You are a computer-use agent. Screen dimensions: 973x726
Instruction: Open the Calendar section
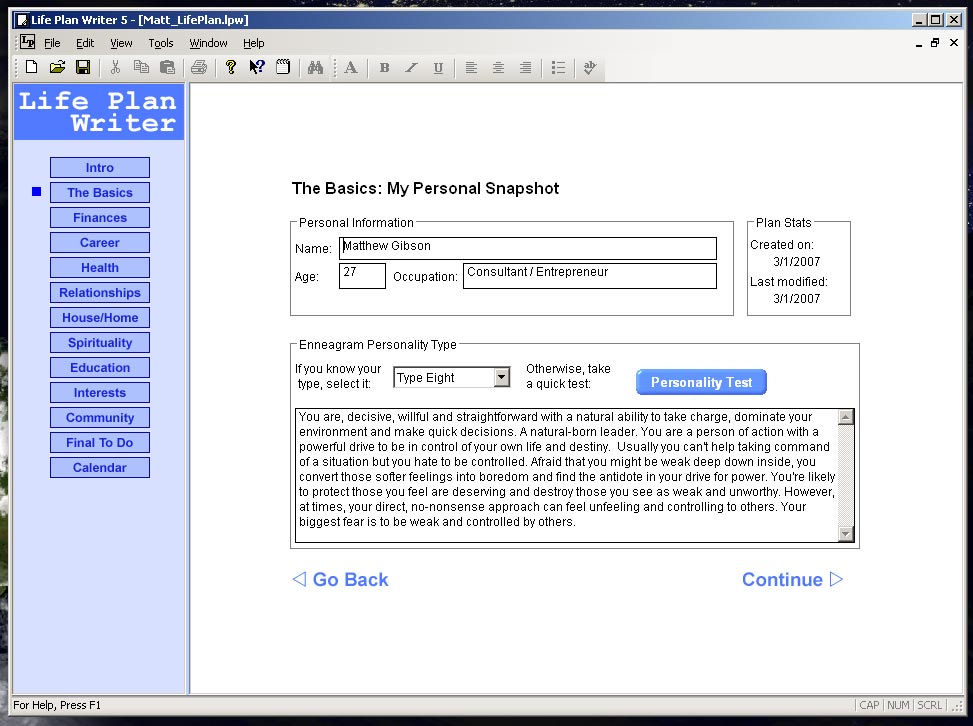click(x=100, y=468)
